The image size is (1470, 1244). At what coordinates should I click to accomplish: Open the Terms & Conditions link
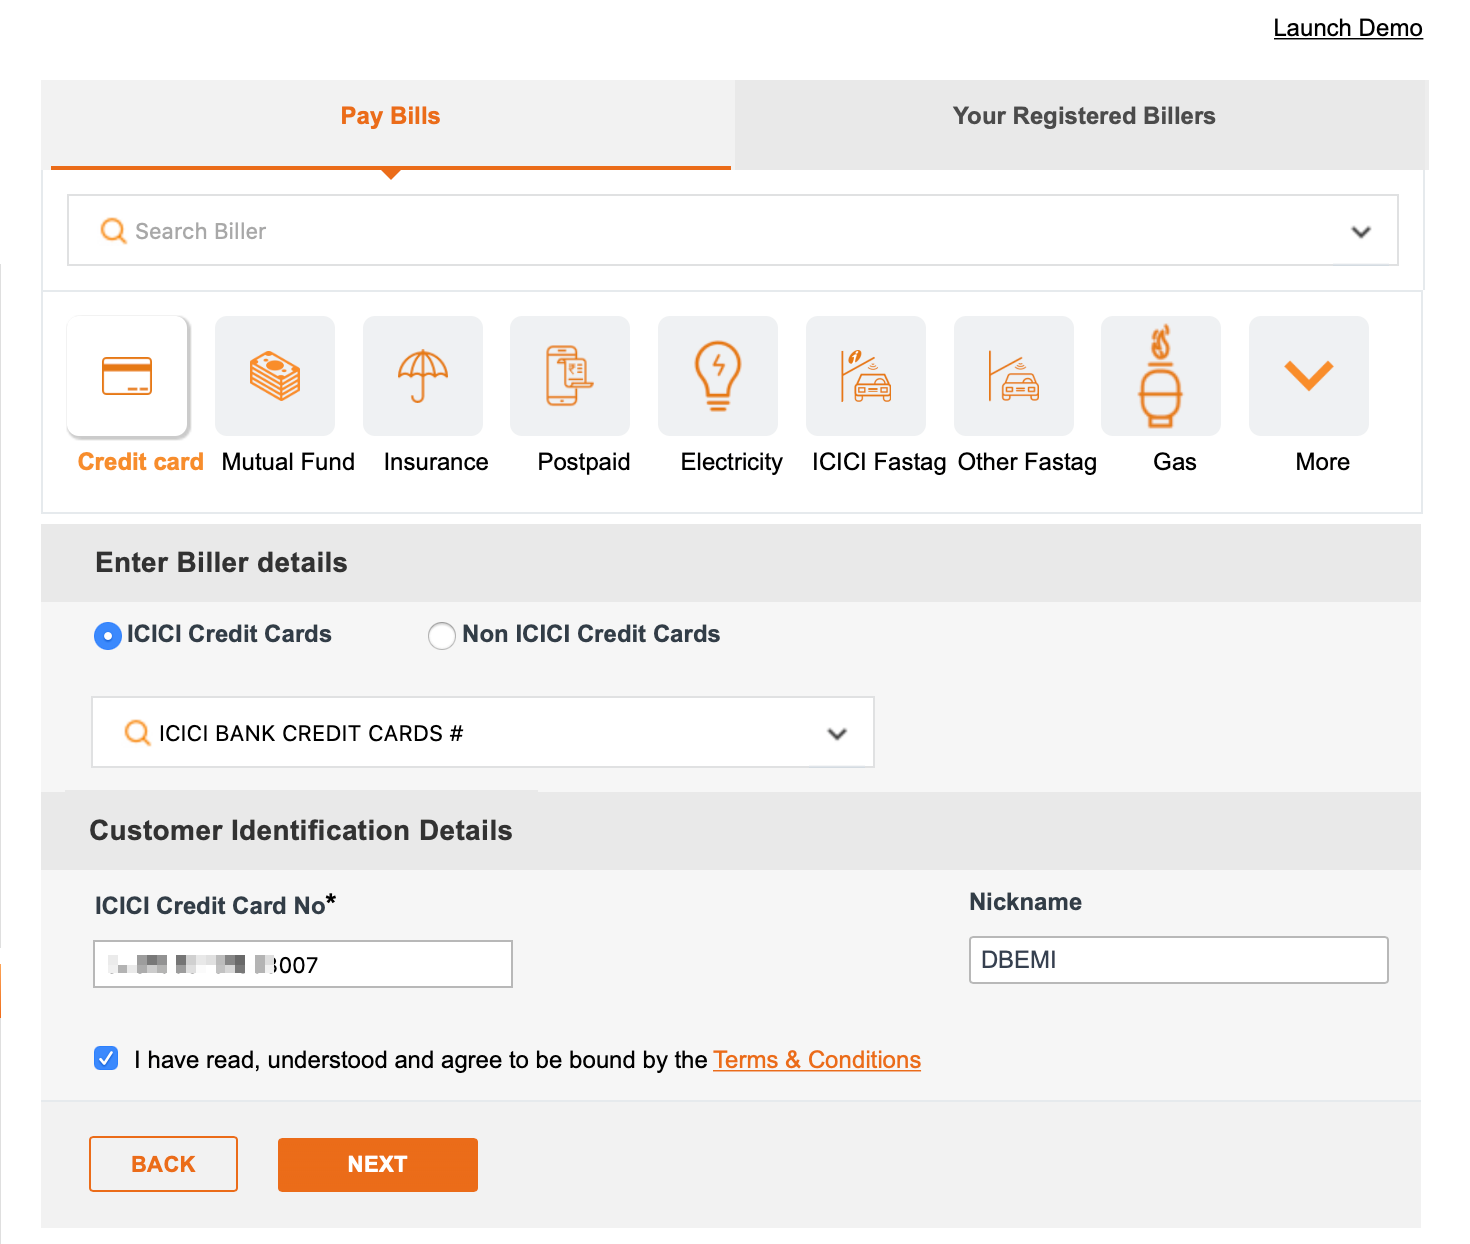click(x=816, y=1060)
